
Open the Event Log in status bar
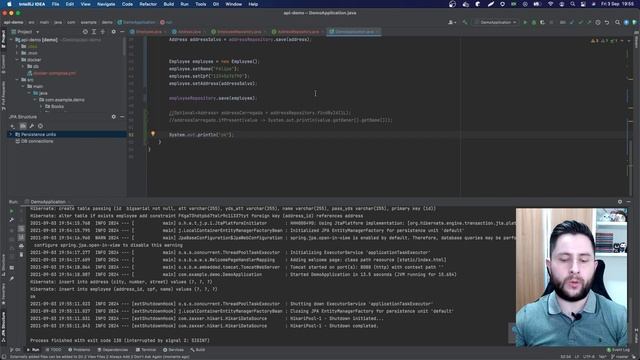(618, 350)
